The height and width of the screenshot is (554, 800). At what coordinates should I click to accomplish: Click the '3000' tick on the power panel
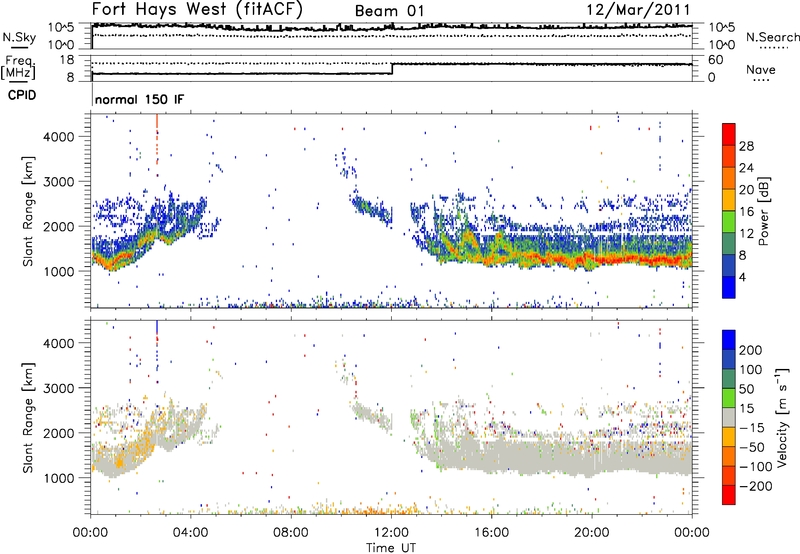coord(58,182)
